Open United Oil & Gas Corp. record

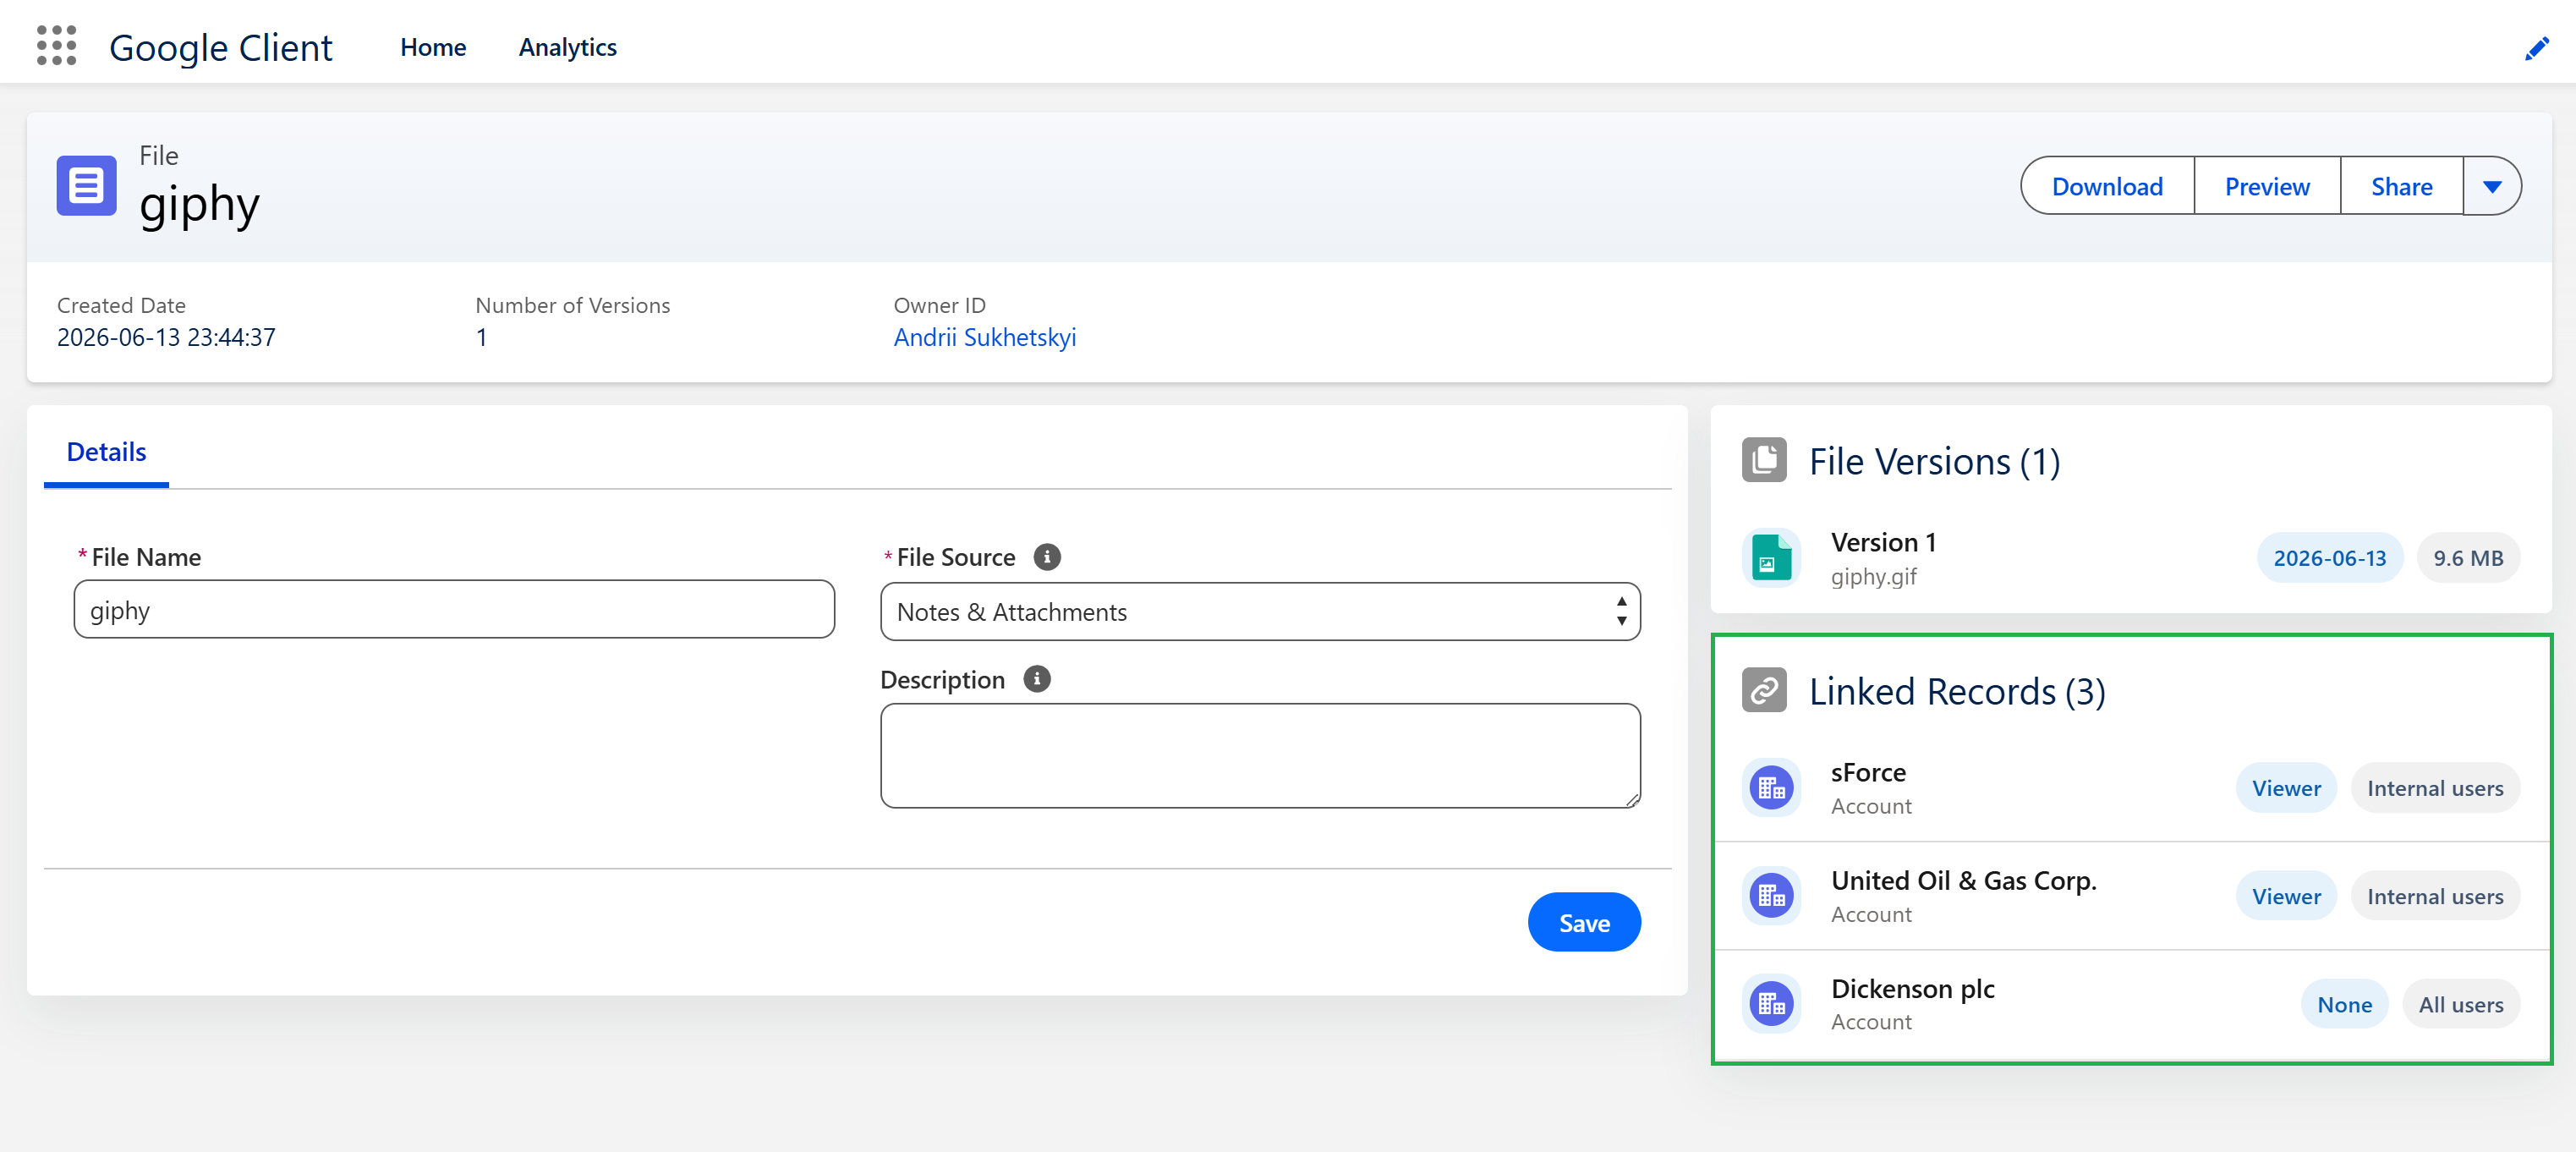1963,880
